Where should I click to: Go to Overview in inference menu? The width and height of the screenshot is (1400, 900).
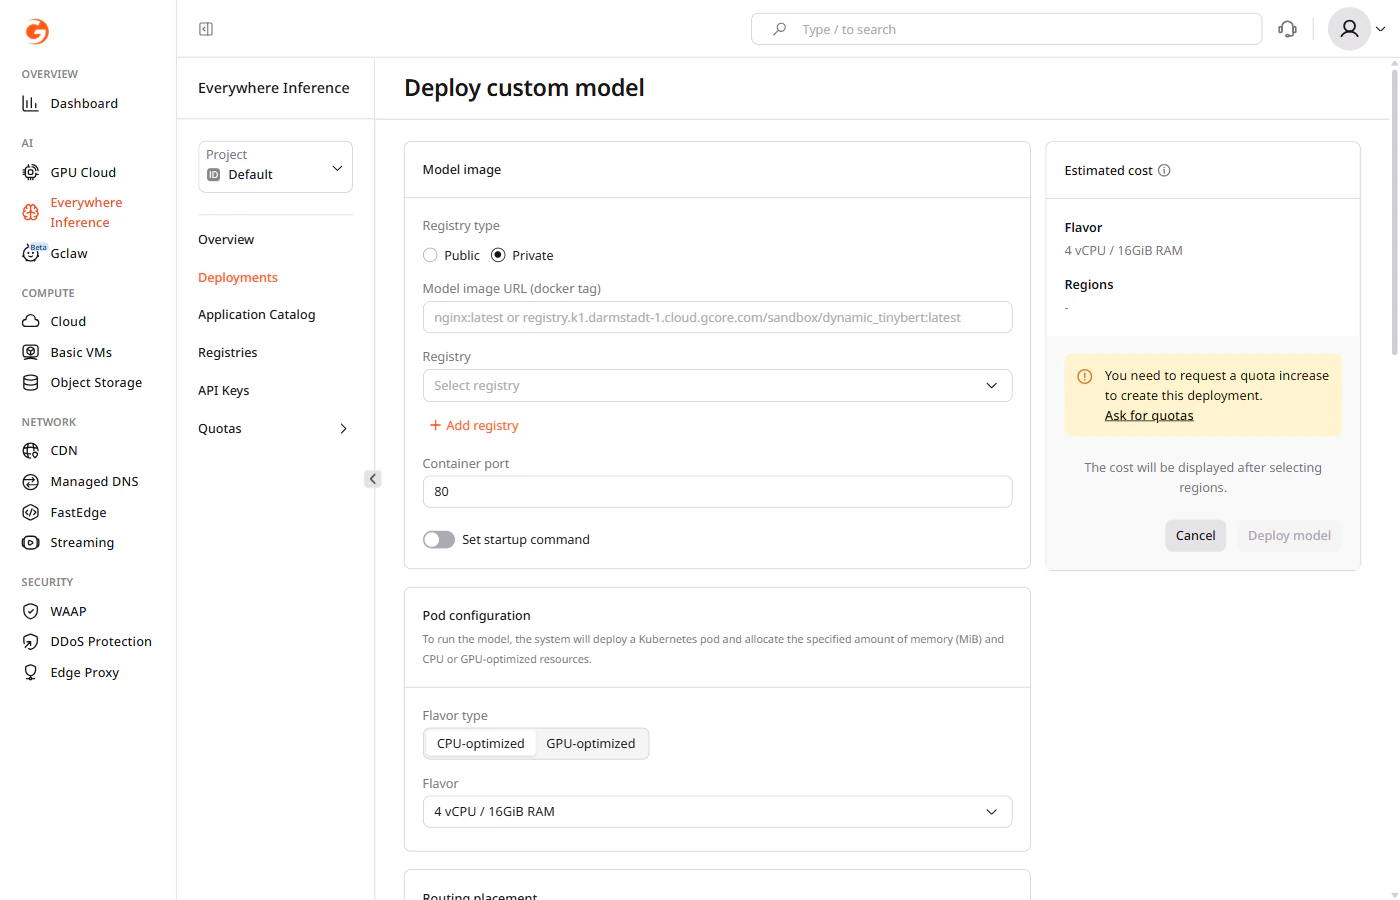click(226, 239)
